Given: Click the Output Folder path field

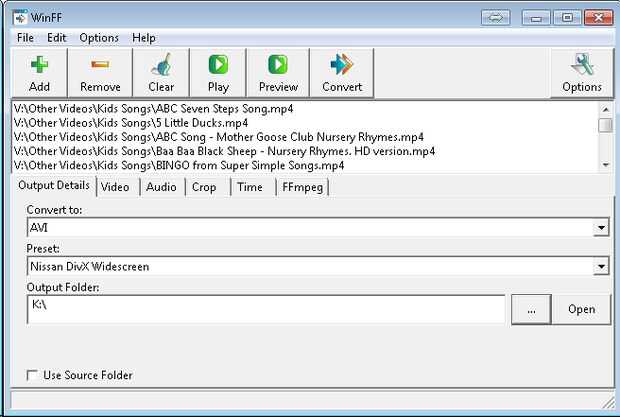Looking at the screenshot, I should (266, 309).
